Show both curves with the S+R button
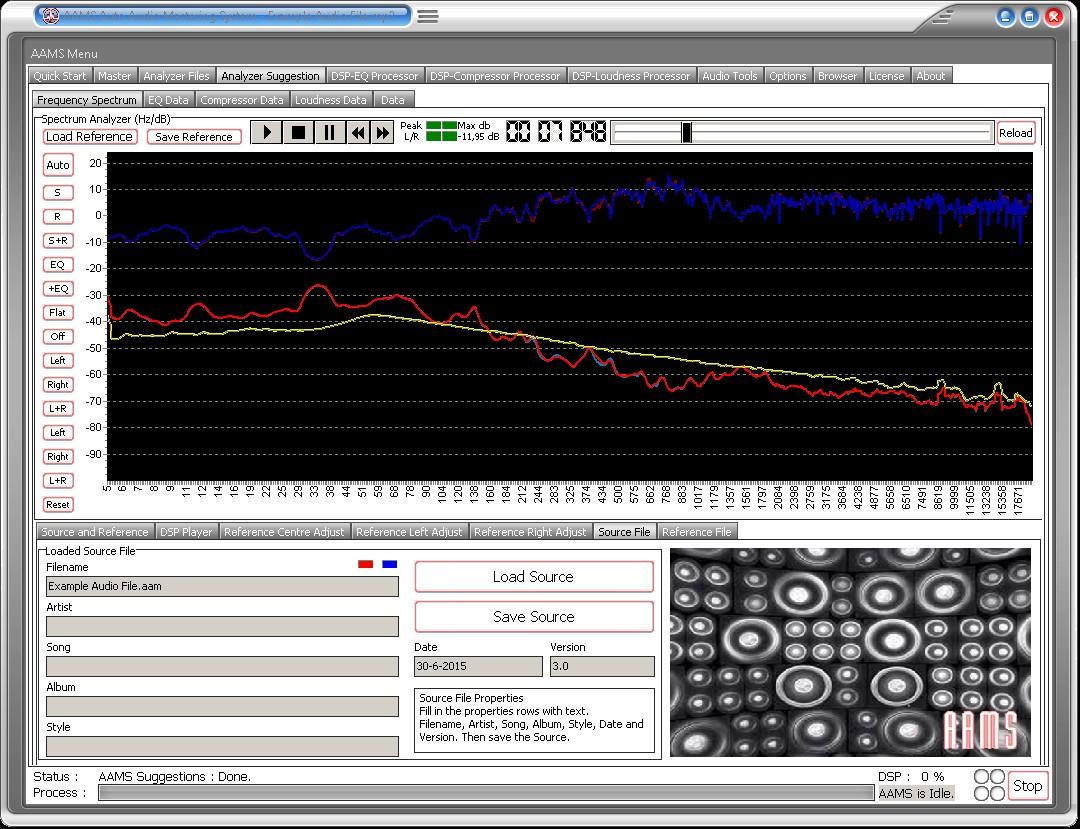This screenshot has width=1080, height=829. point(58,240)
